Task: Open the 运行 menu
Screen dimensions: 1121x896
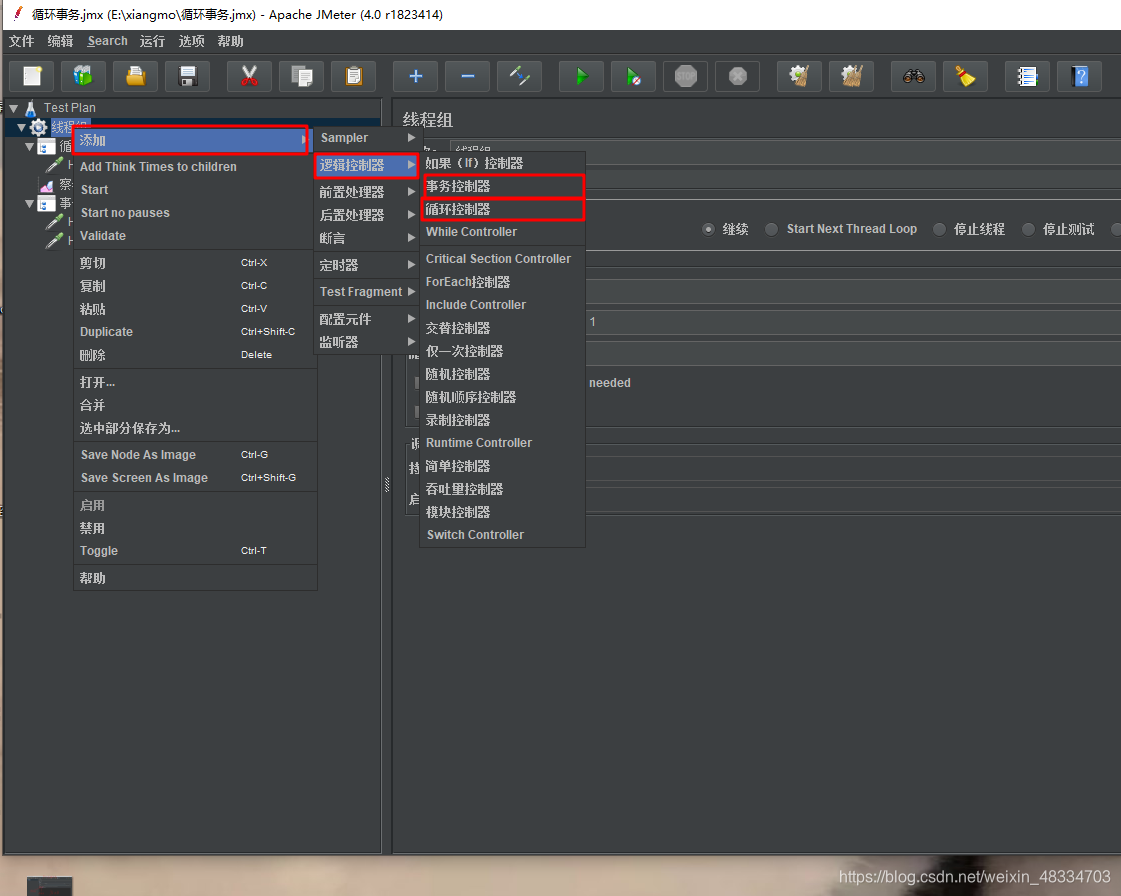Action: (152, 41)
